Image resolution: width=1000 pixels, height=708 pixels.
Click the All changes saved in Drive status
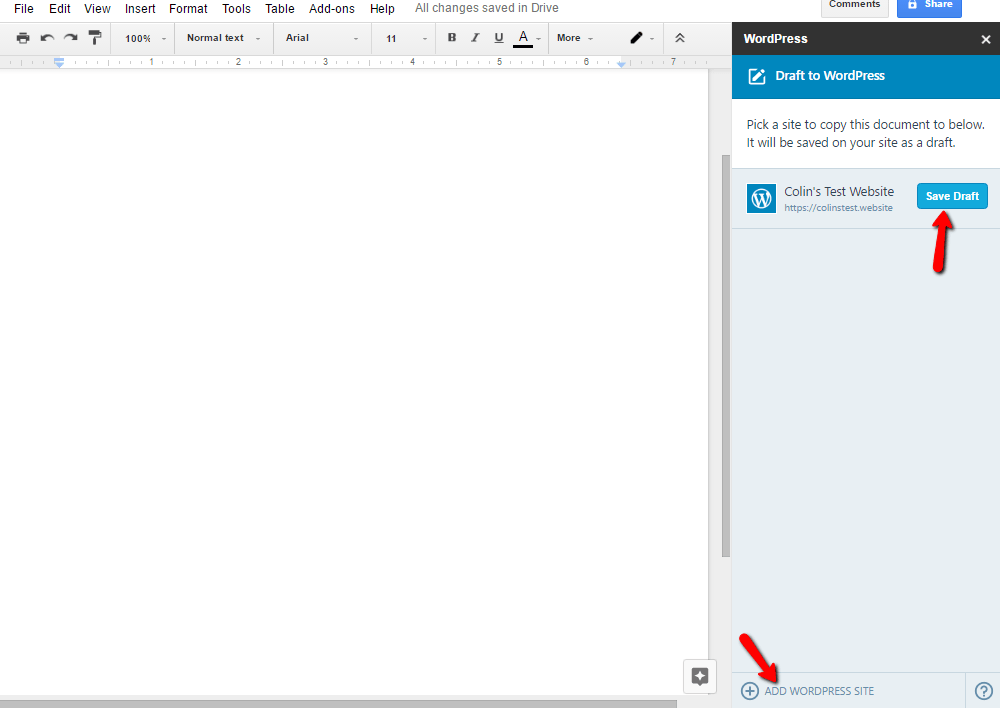(x=487, y=8)
